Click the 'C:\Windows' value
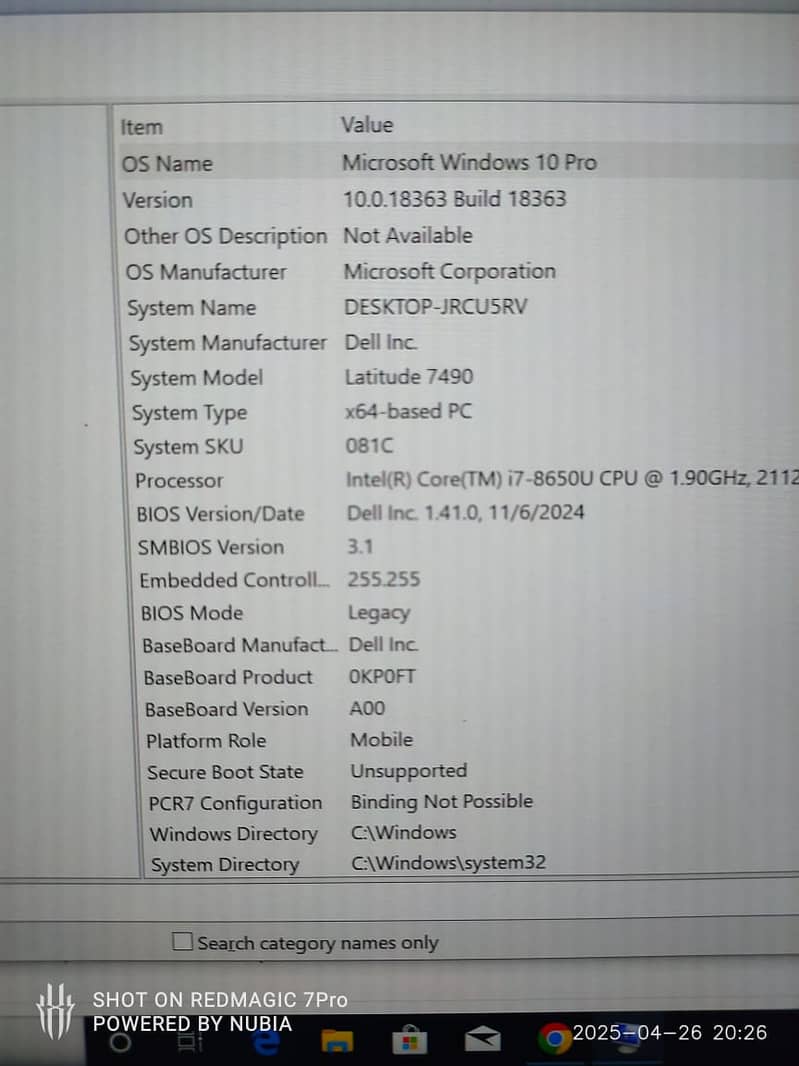The width and height of the screenshot is (799, 1066). click(404, 833)
